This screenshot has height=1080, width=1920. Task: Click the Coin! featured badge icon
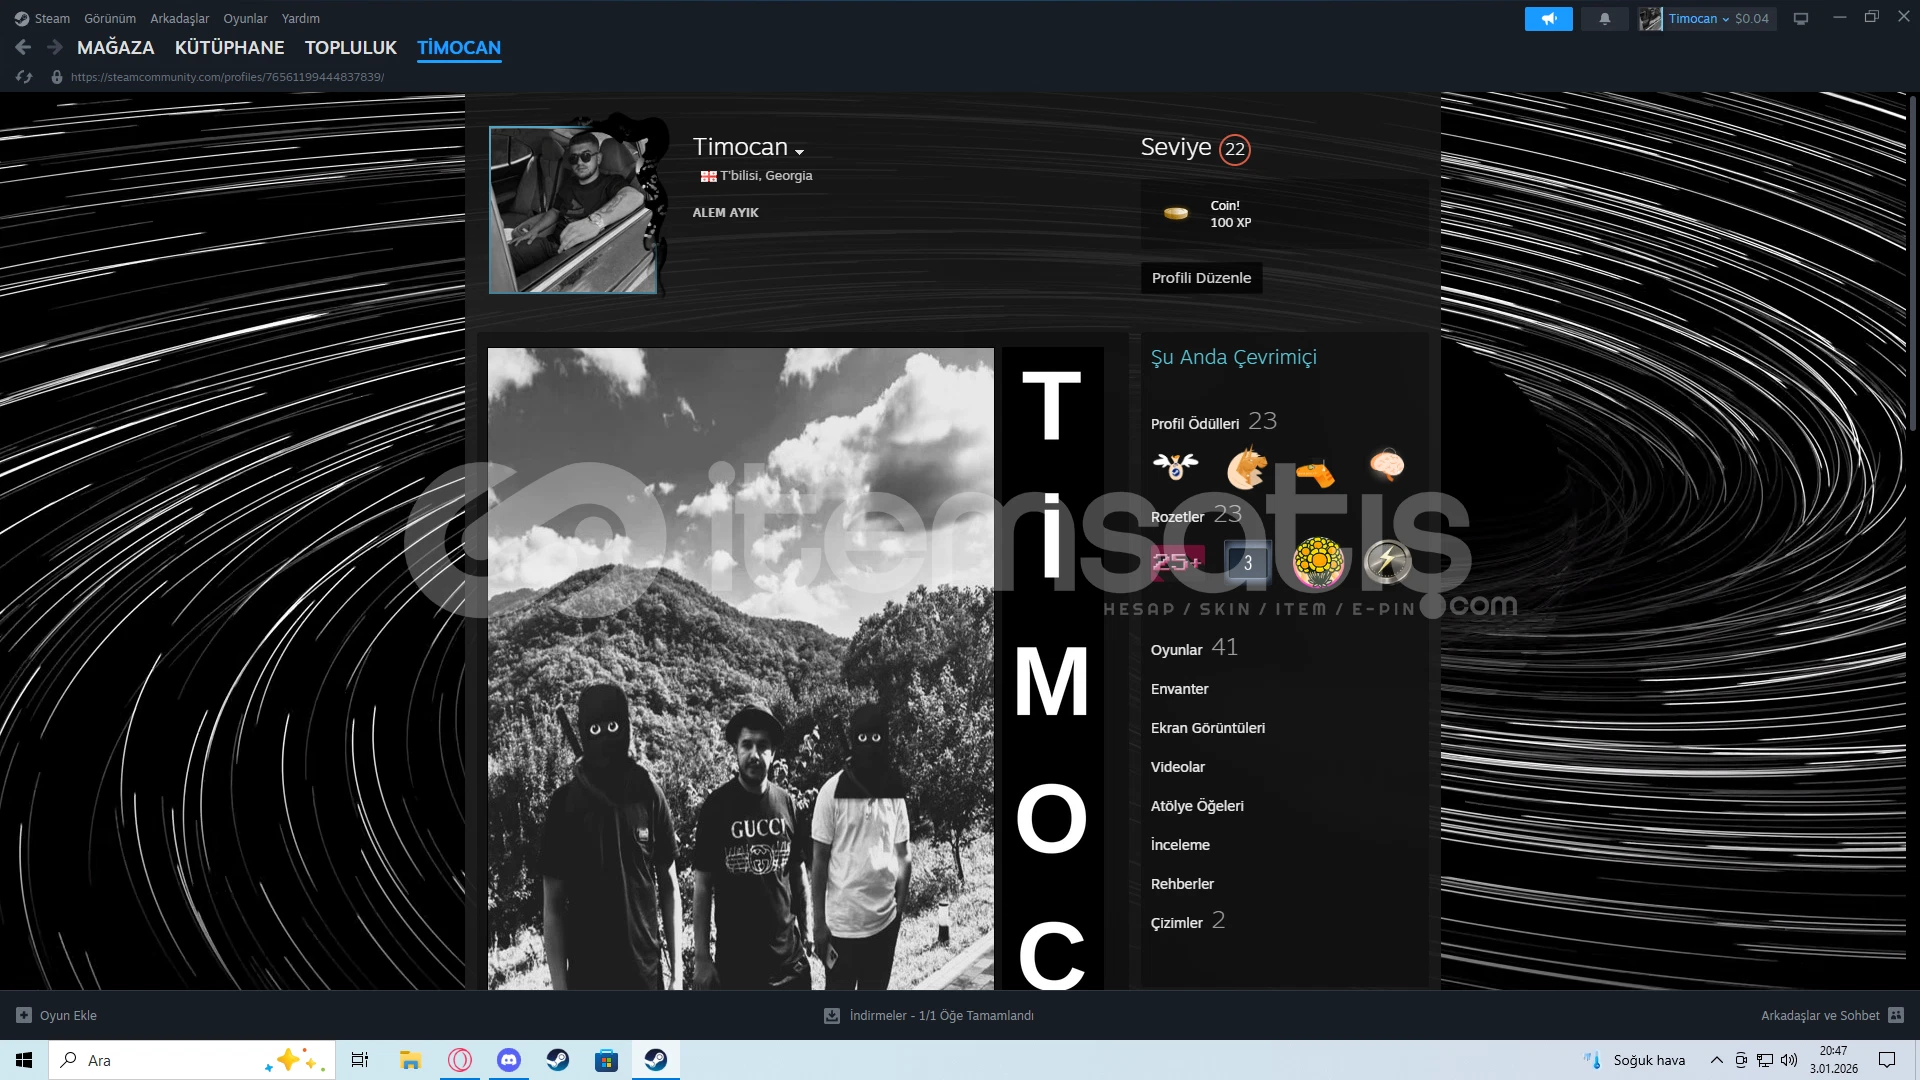tap(1176, 213)
